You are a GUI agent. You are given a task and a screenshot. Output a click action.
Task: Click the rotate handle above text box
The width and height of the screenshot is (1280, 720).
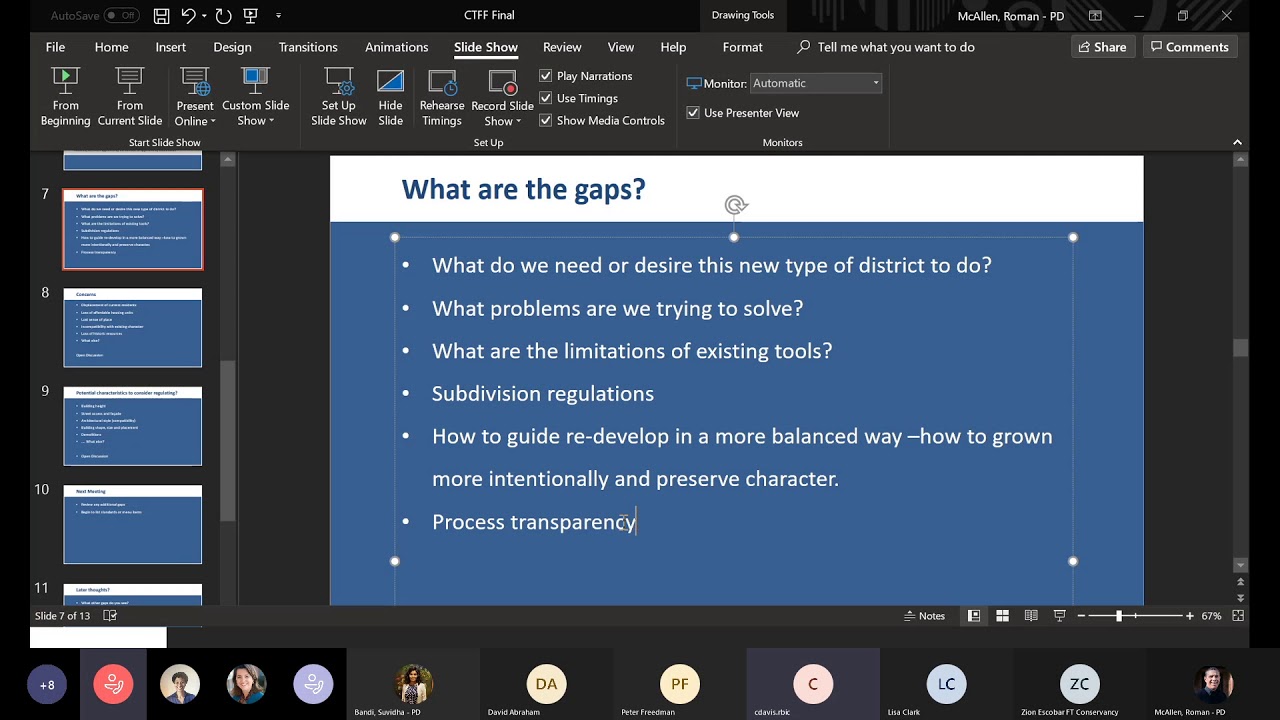pyautogui.click(x=735, y=205)
